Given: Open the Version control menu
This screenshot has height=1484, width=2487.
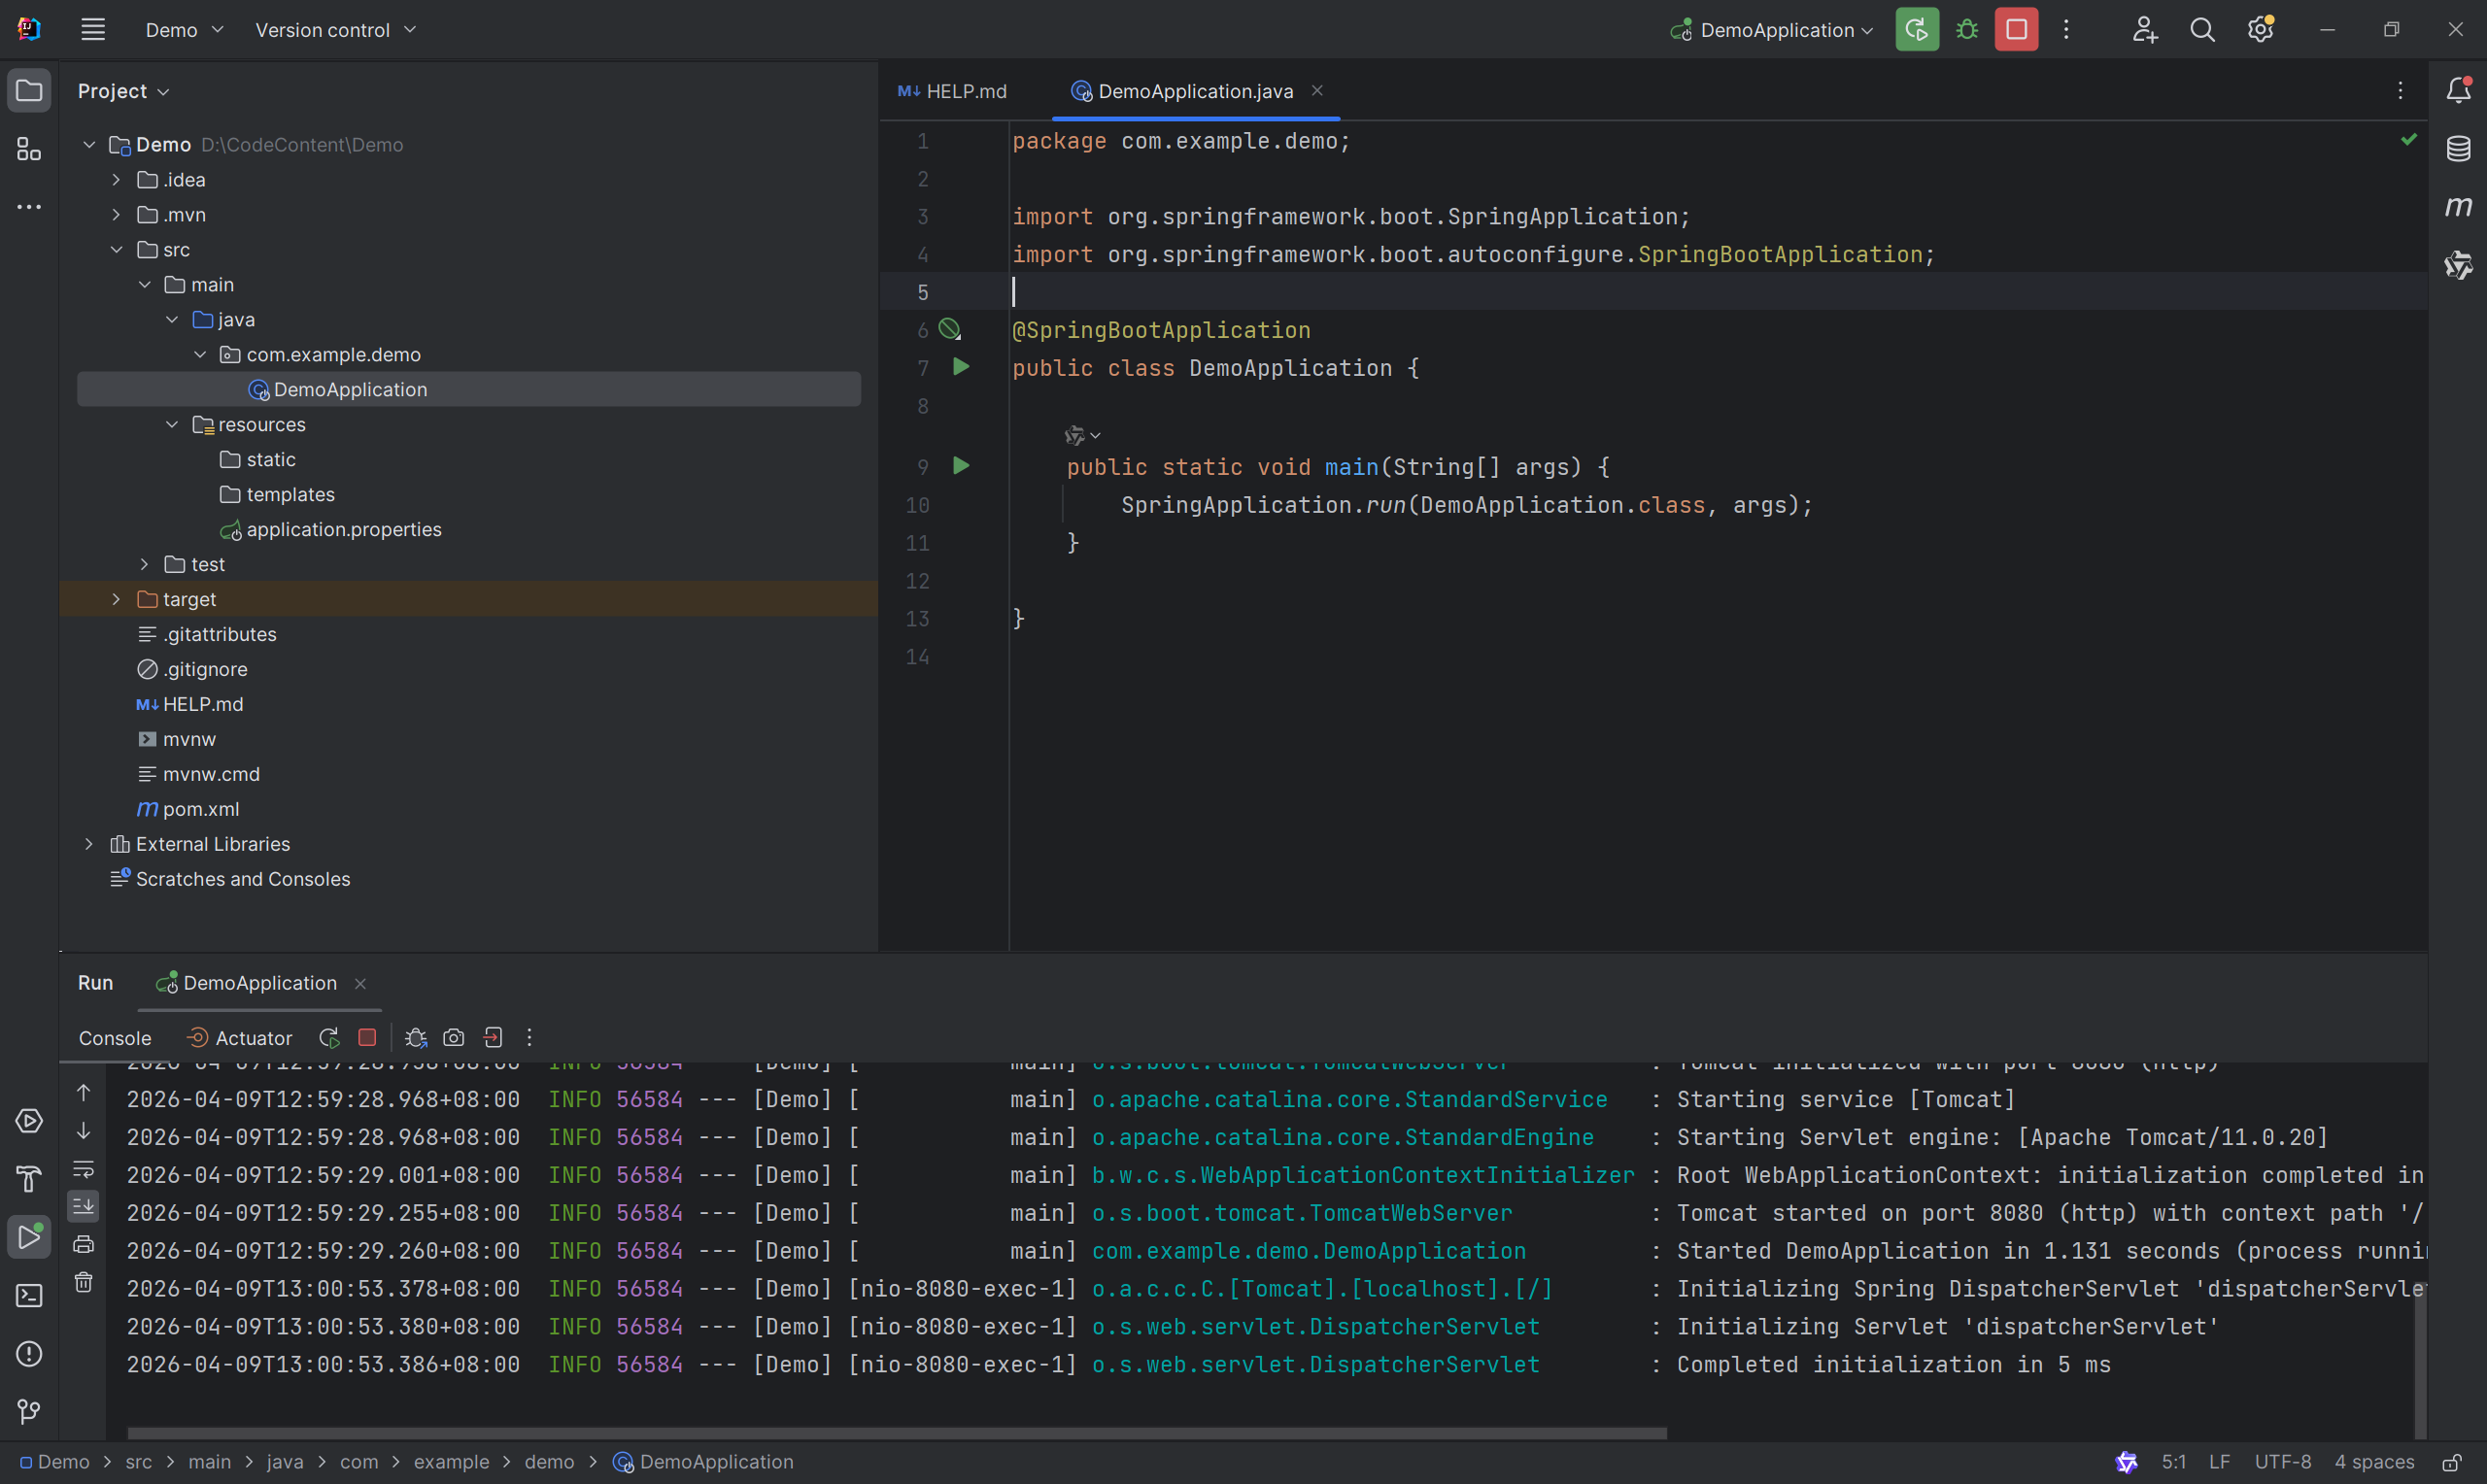Looking at the screenshot, I should 335,30.
